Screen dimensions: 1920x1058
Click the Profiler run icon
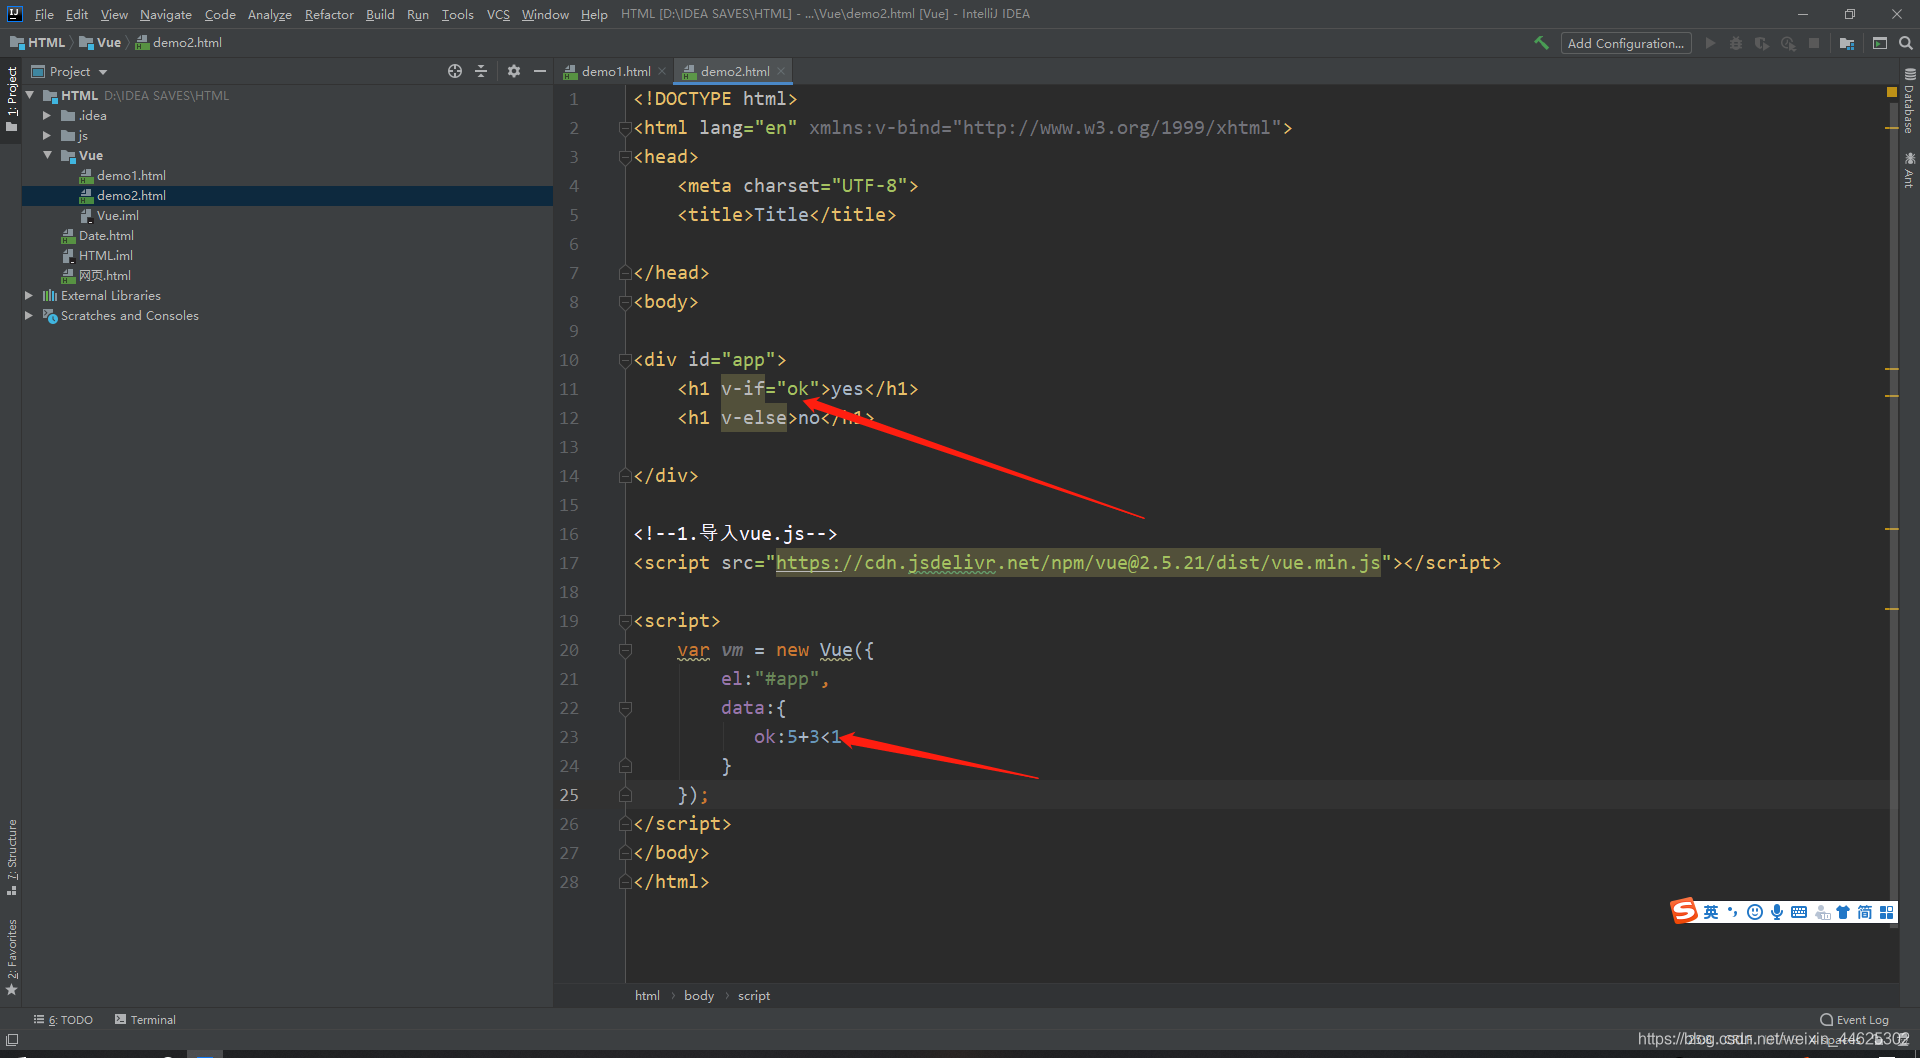tap(1788, 43)
